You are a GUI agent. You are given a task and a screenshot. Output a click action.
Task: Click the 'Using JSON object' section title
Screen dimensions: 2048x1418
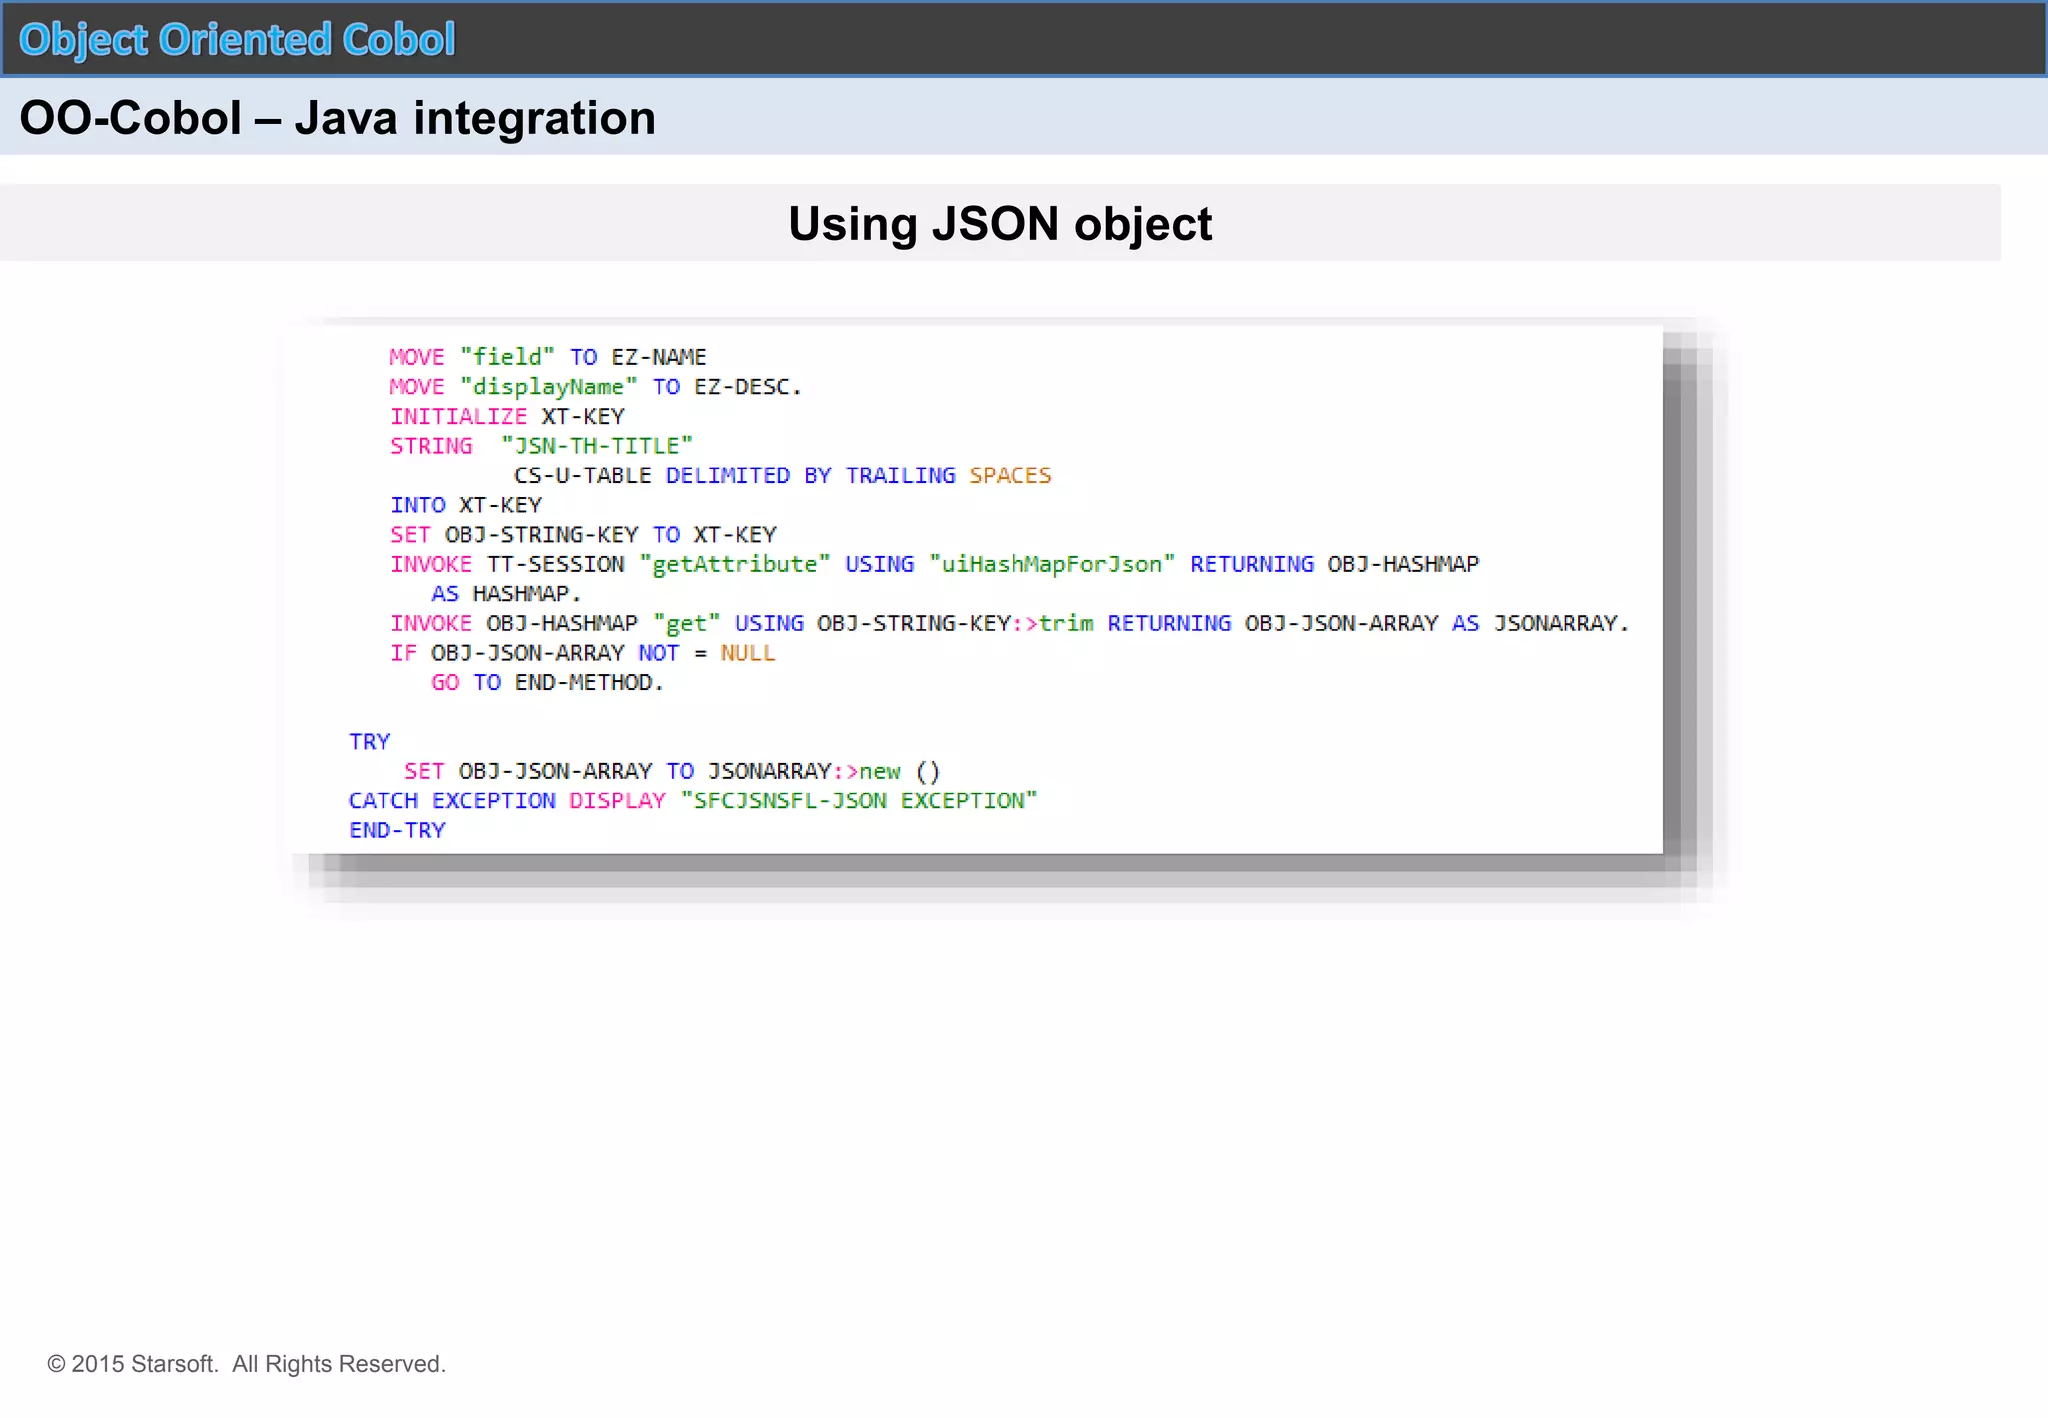[1000, 223]
